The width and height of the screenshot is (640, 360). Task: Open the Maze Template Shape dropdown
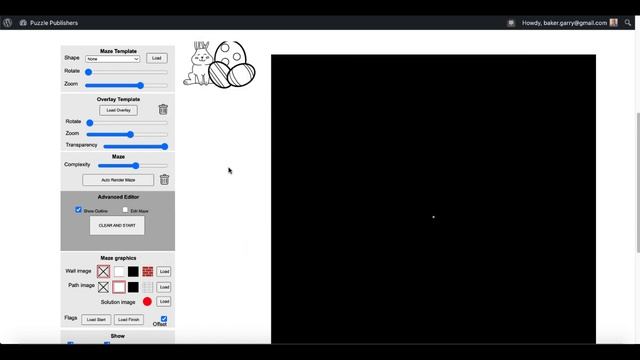coord(113,59)
